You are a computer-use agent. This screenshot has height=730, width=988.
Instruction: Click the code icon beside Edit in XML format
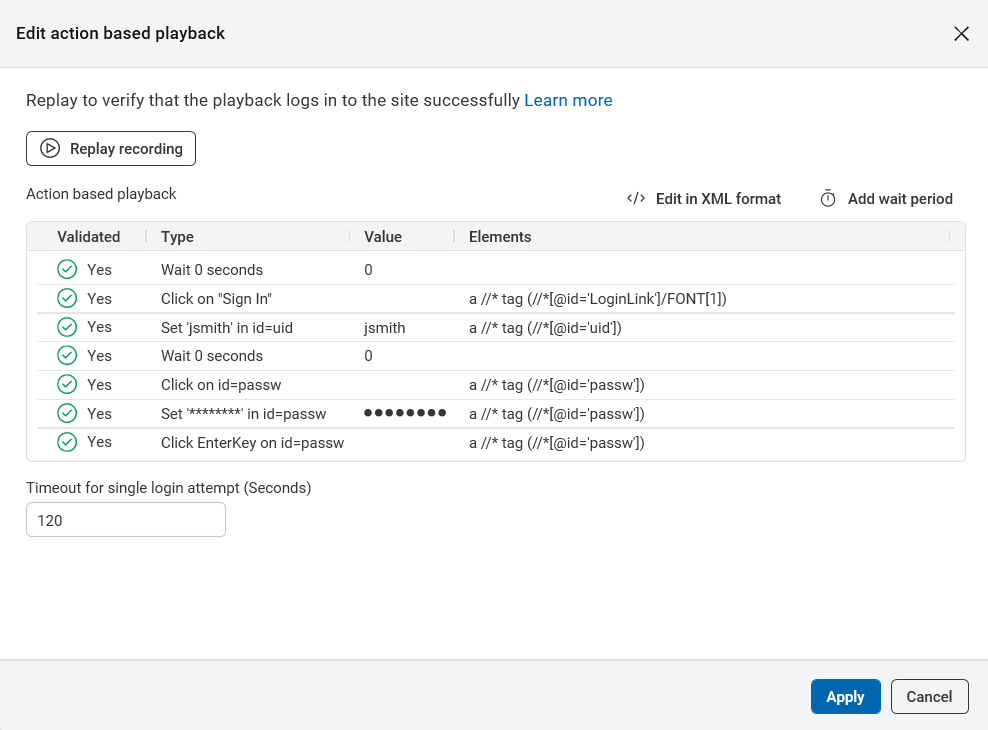pyautogui.click(x=636, y=198)
